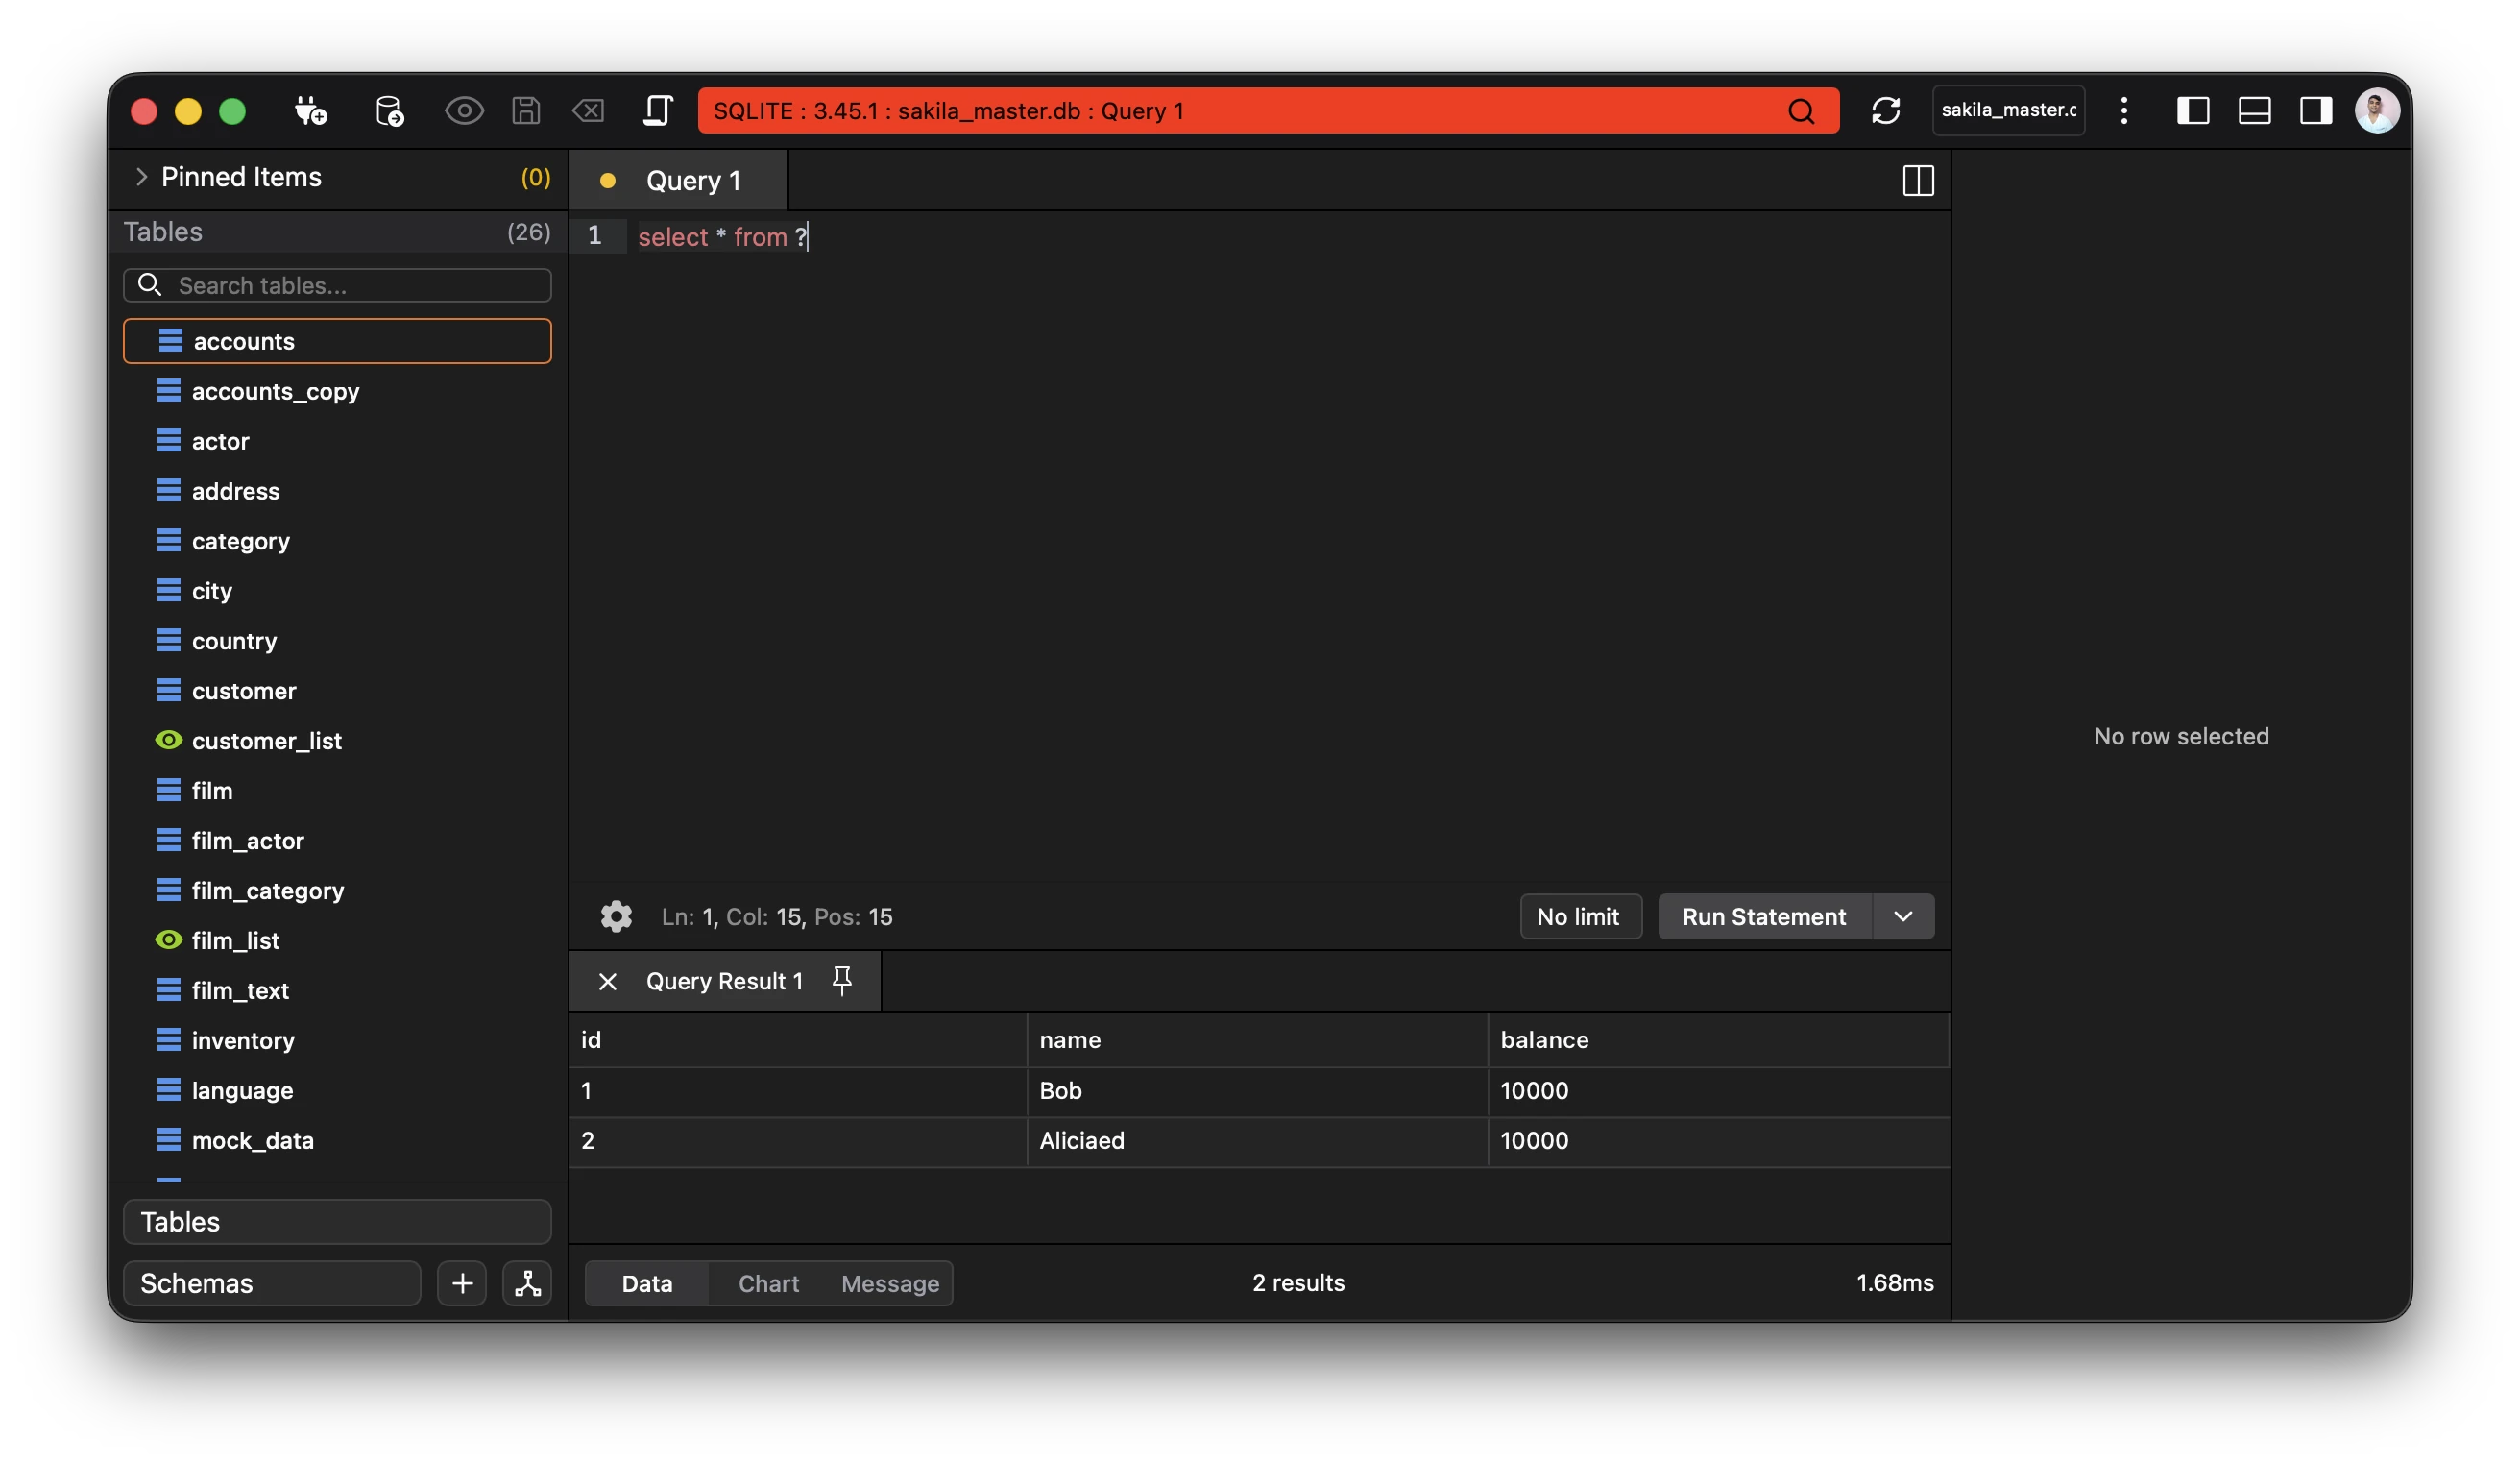Click the new connection plug icon
Viewport: 2520px width, 1464px height.
pos(310,111)
